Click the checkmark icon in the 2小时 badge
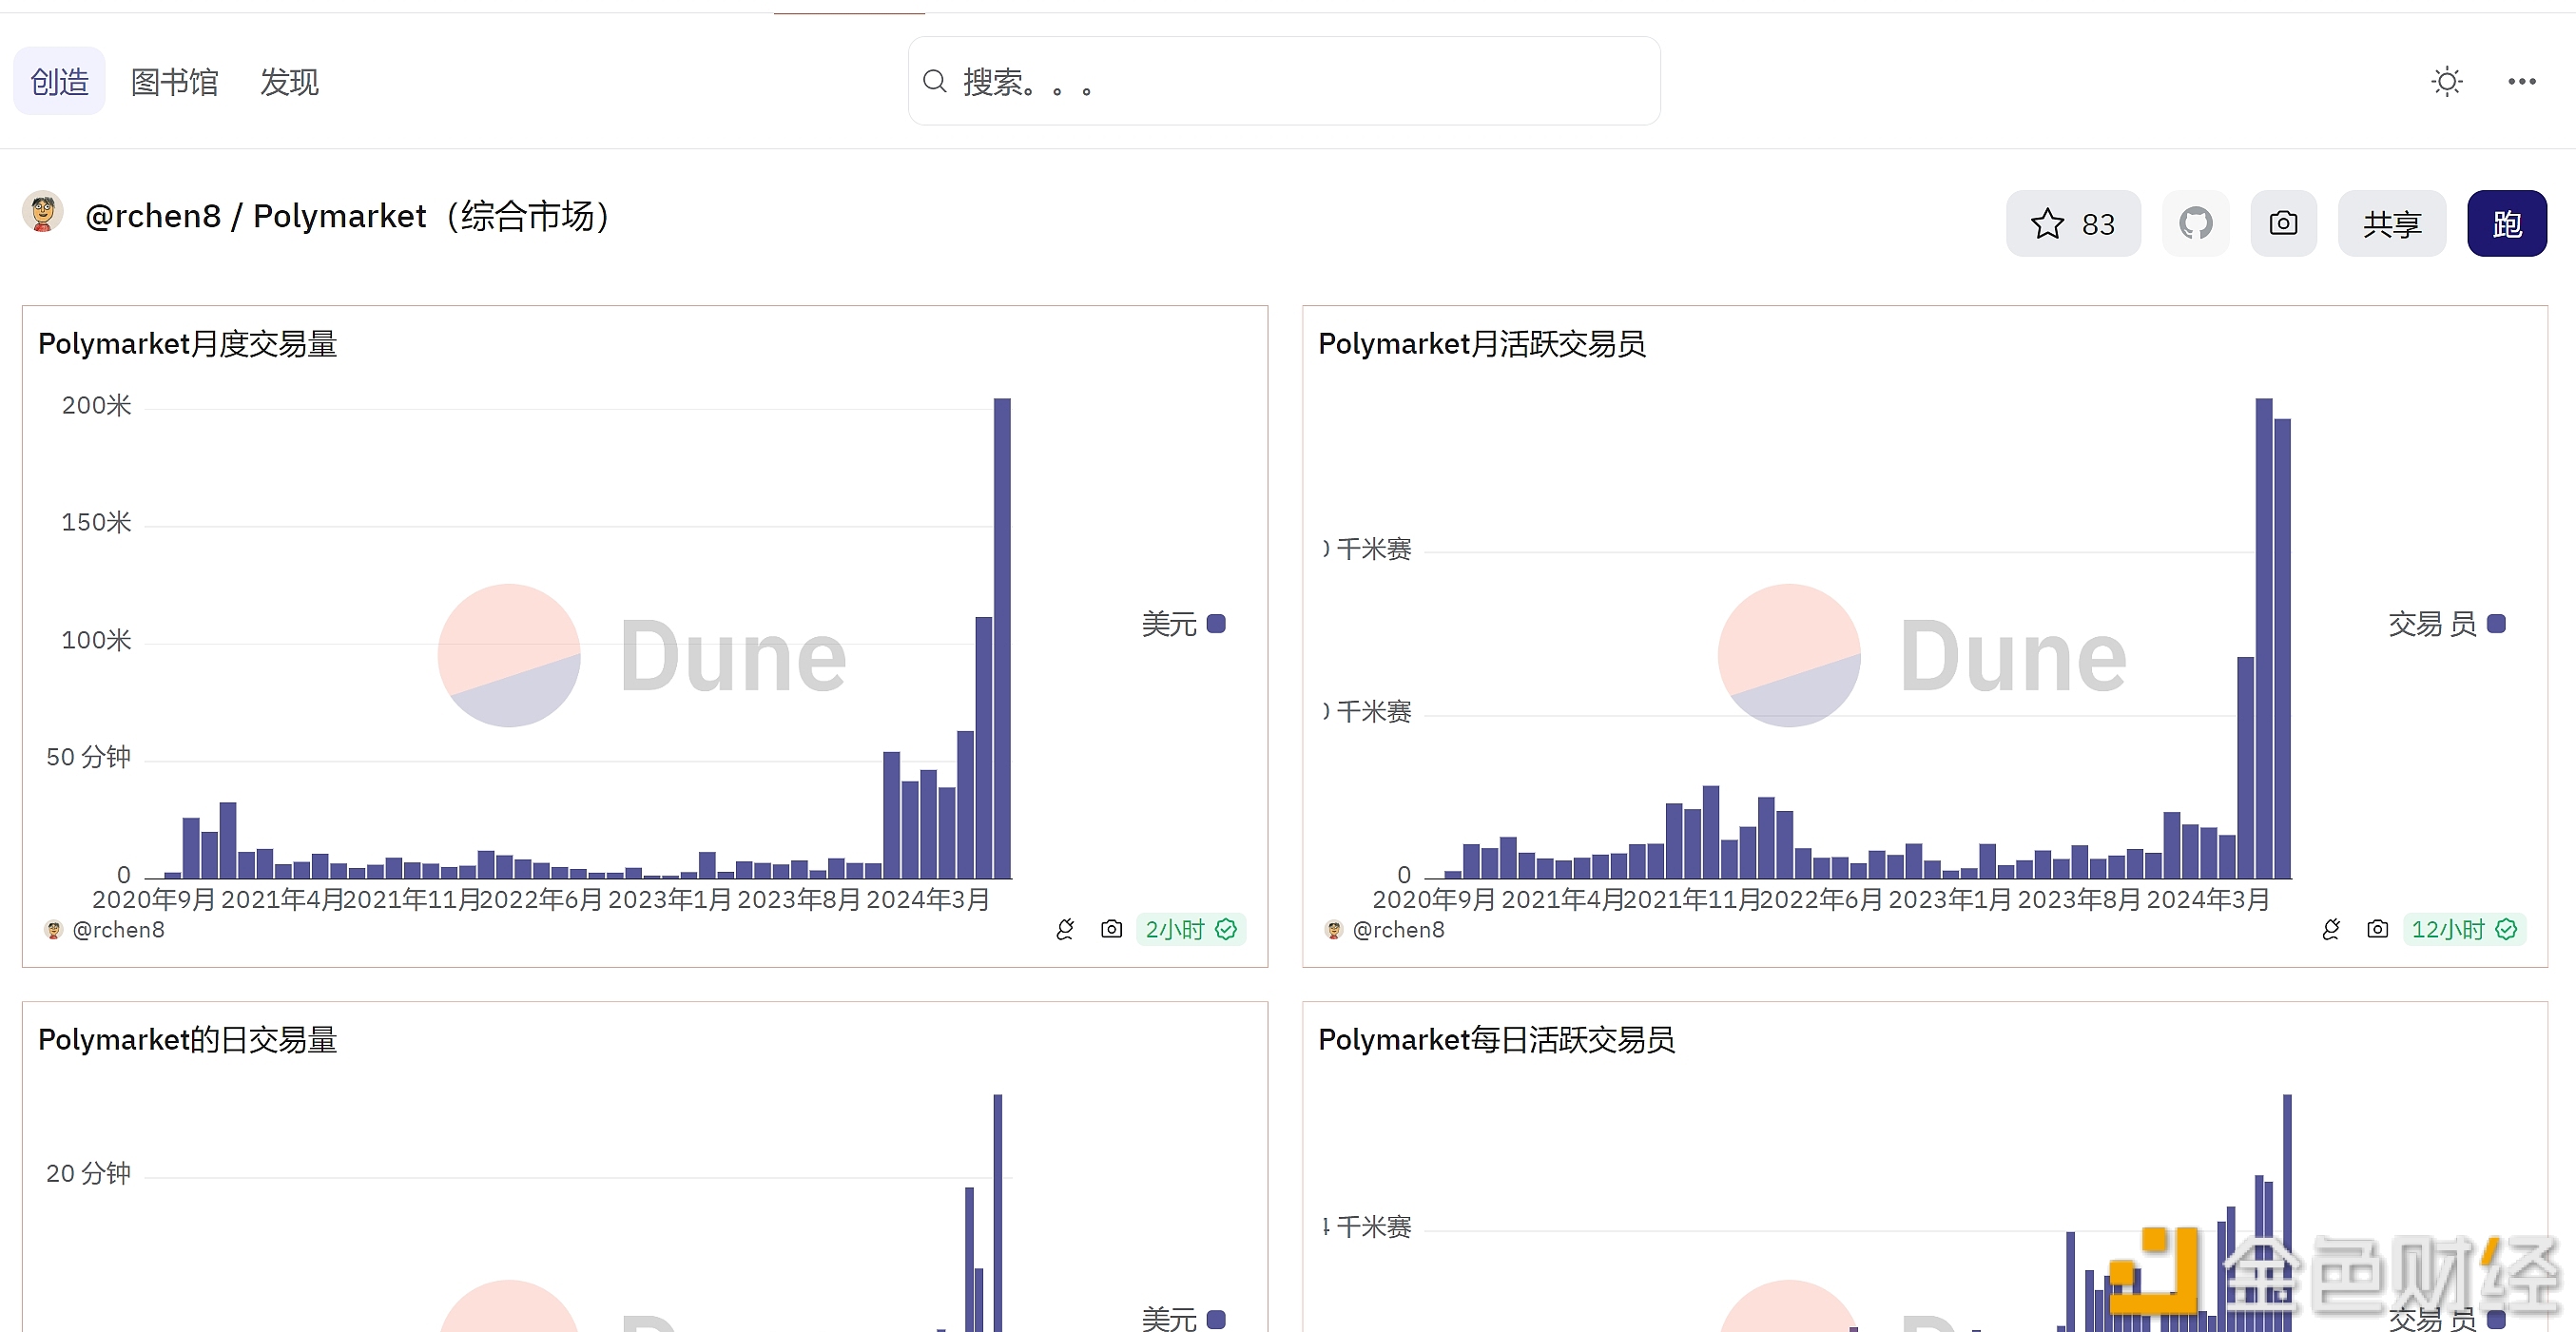The height and width of the screenshot is (1332, 2576). point(1226,930)
